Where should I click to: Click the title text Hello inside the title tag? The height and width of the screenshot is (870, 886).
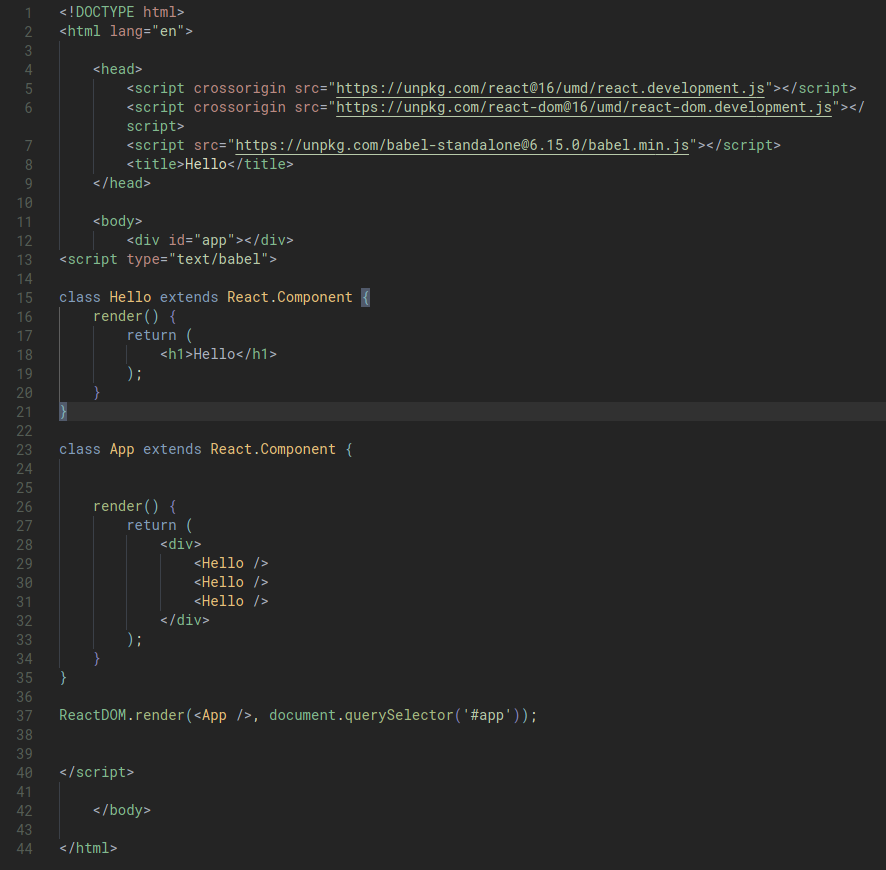click(206, 164)
